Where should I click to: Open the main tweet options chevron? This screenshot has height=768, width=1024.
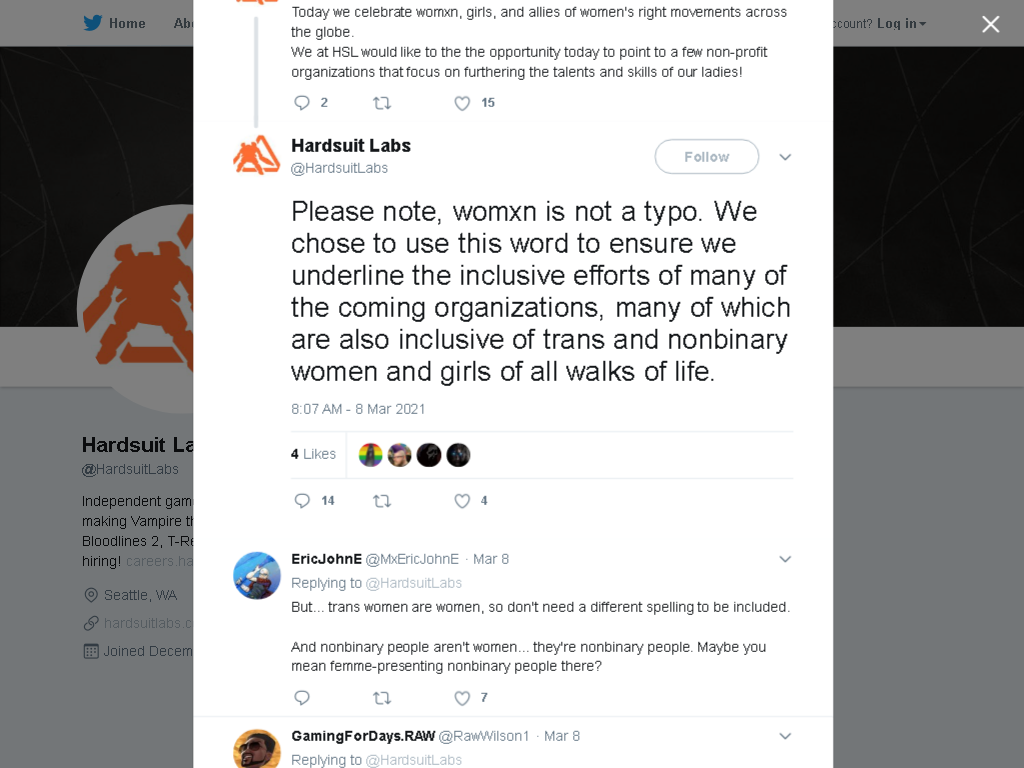pos(785,157)
